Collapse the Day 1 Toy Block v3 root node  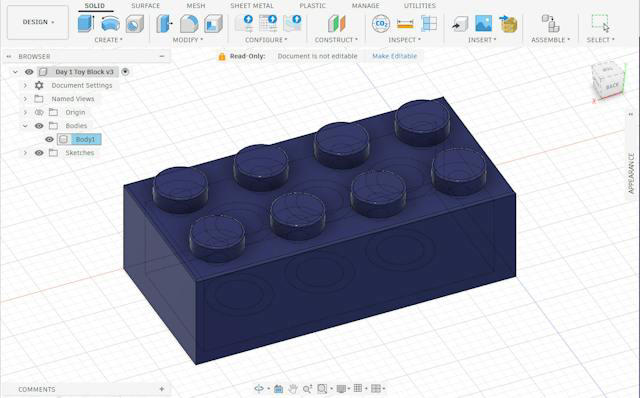[15, 72]
